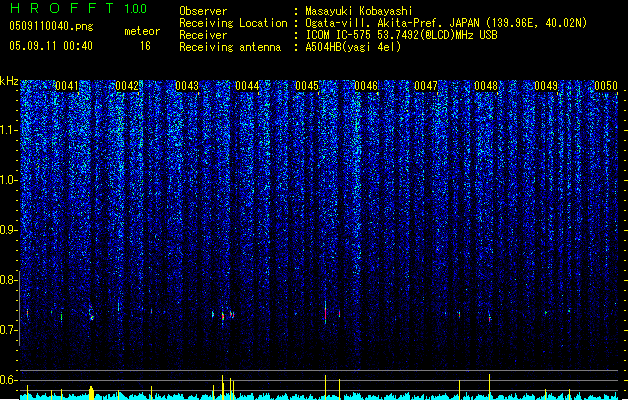629x400 pixels.
Task: Click the 'Receiver' field label
Action: (203, 35)
